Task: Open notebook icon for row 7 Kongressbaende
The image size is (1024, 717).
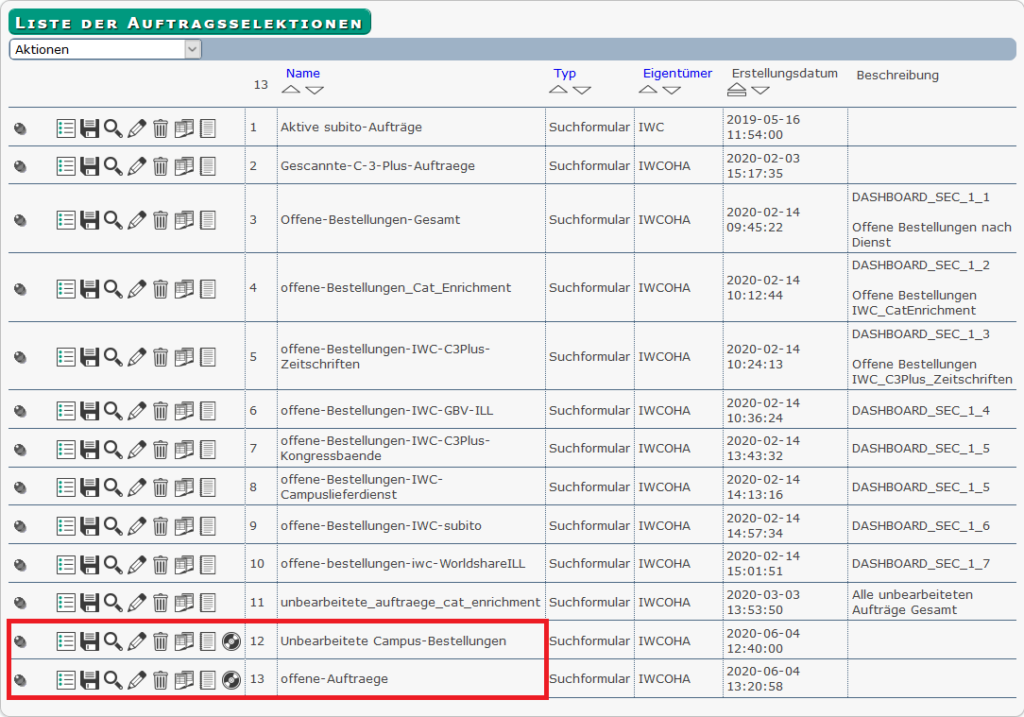Action: (x=208, y=449)
